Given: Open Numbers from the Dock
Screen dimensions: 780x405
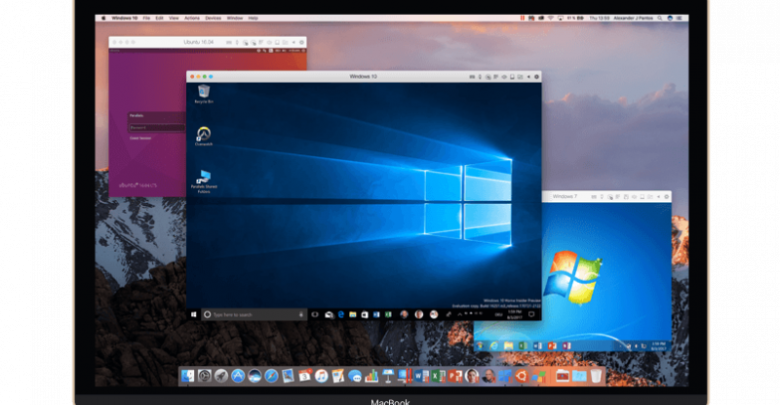Looking at the screenshot, I should (372, 376).
